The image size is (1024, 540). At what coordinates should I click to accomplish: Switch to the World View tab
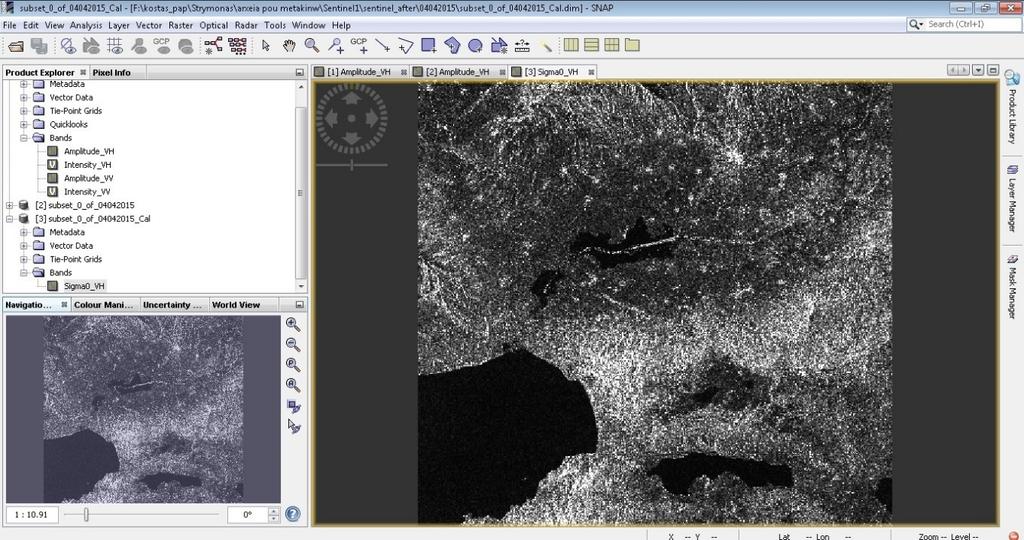point(236,305)
